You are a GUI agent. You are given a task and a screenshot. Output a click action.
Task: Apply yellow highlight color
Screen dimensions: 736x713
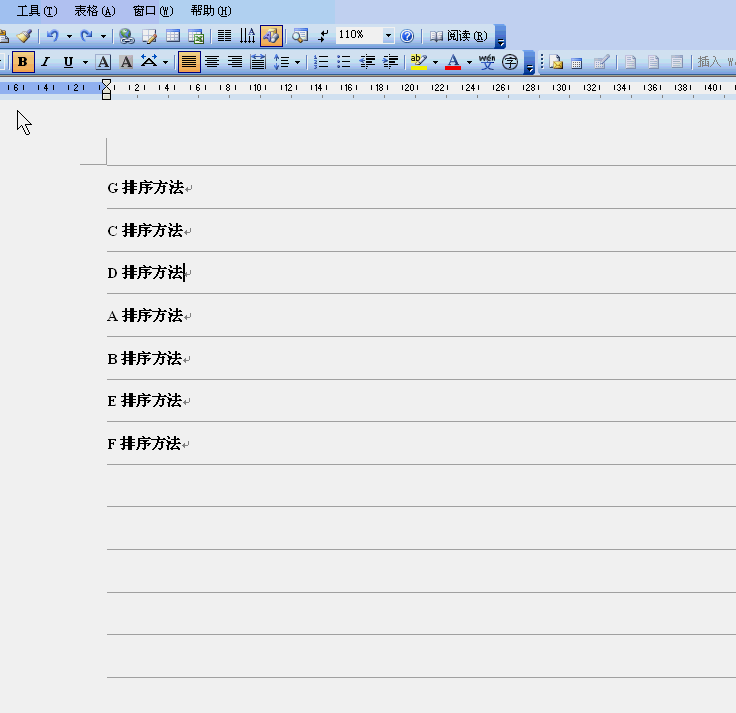(x=418, y=62)
